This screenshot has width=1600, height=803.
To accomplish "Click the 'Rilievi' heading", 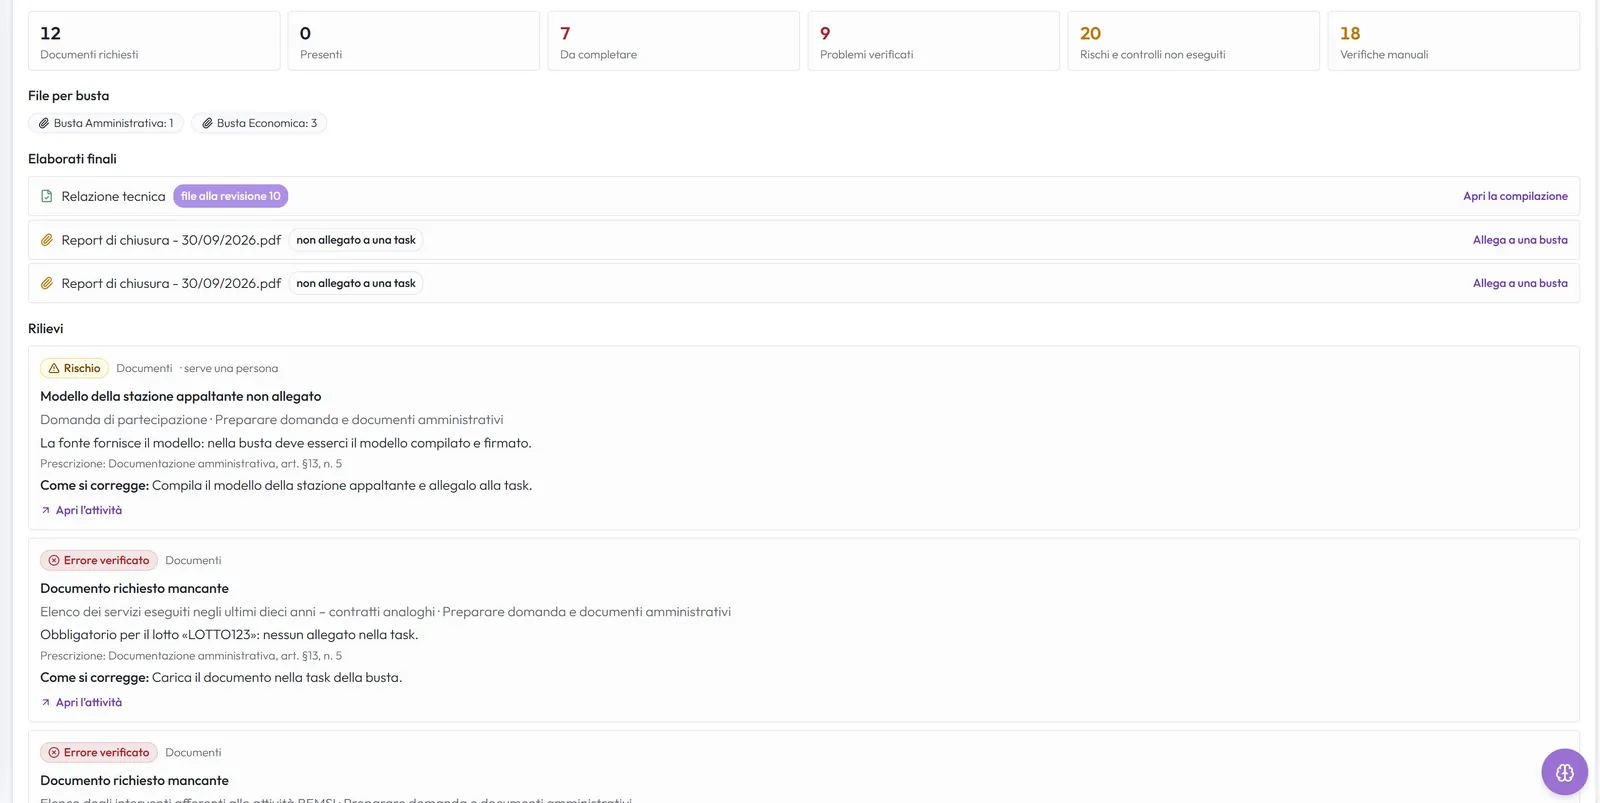I will coord(46,328).
